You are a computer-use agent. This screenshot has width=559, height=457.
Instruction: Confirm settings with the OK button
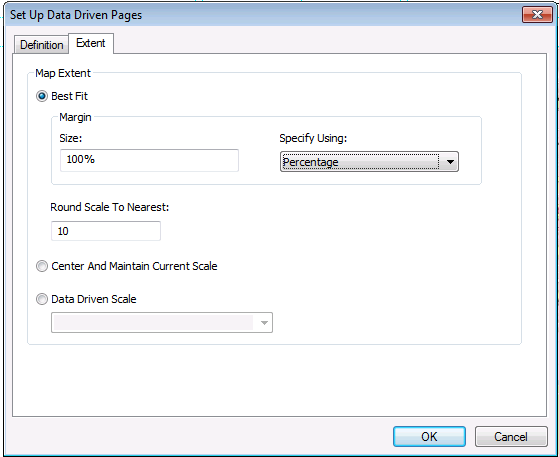(429, 436)
